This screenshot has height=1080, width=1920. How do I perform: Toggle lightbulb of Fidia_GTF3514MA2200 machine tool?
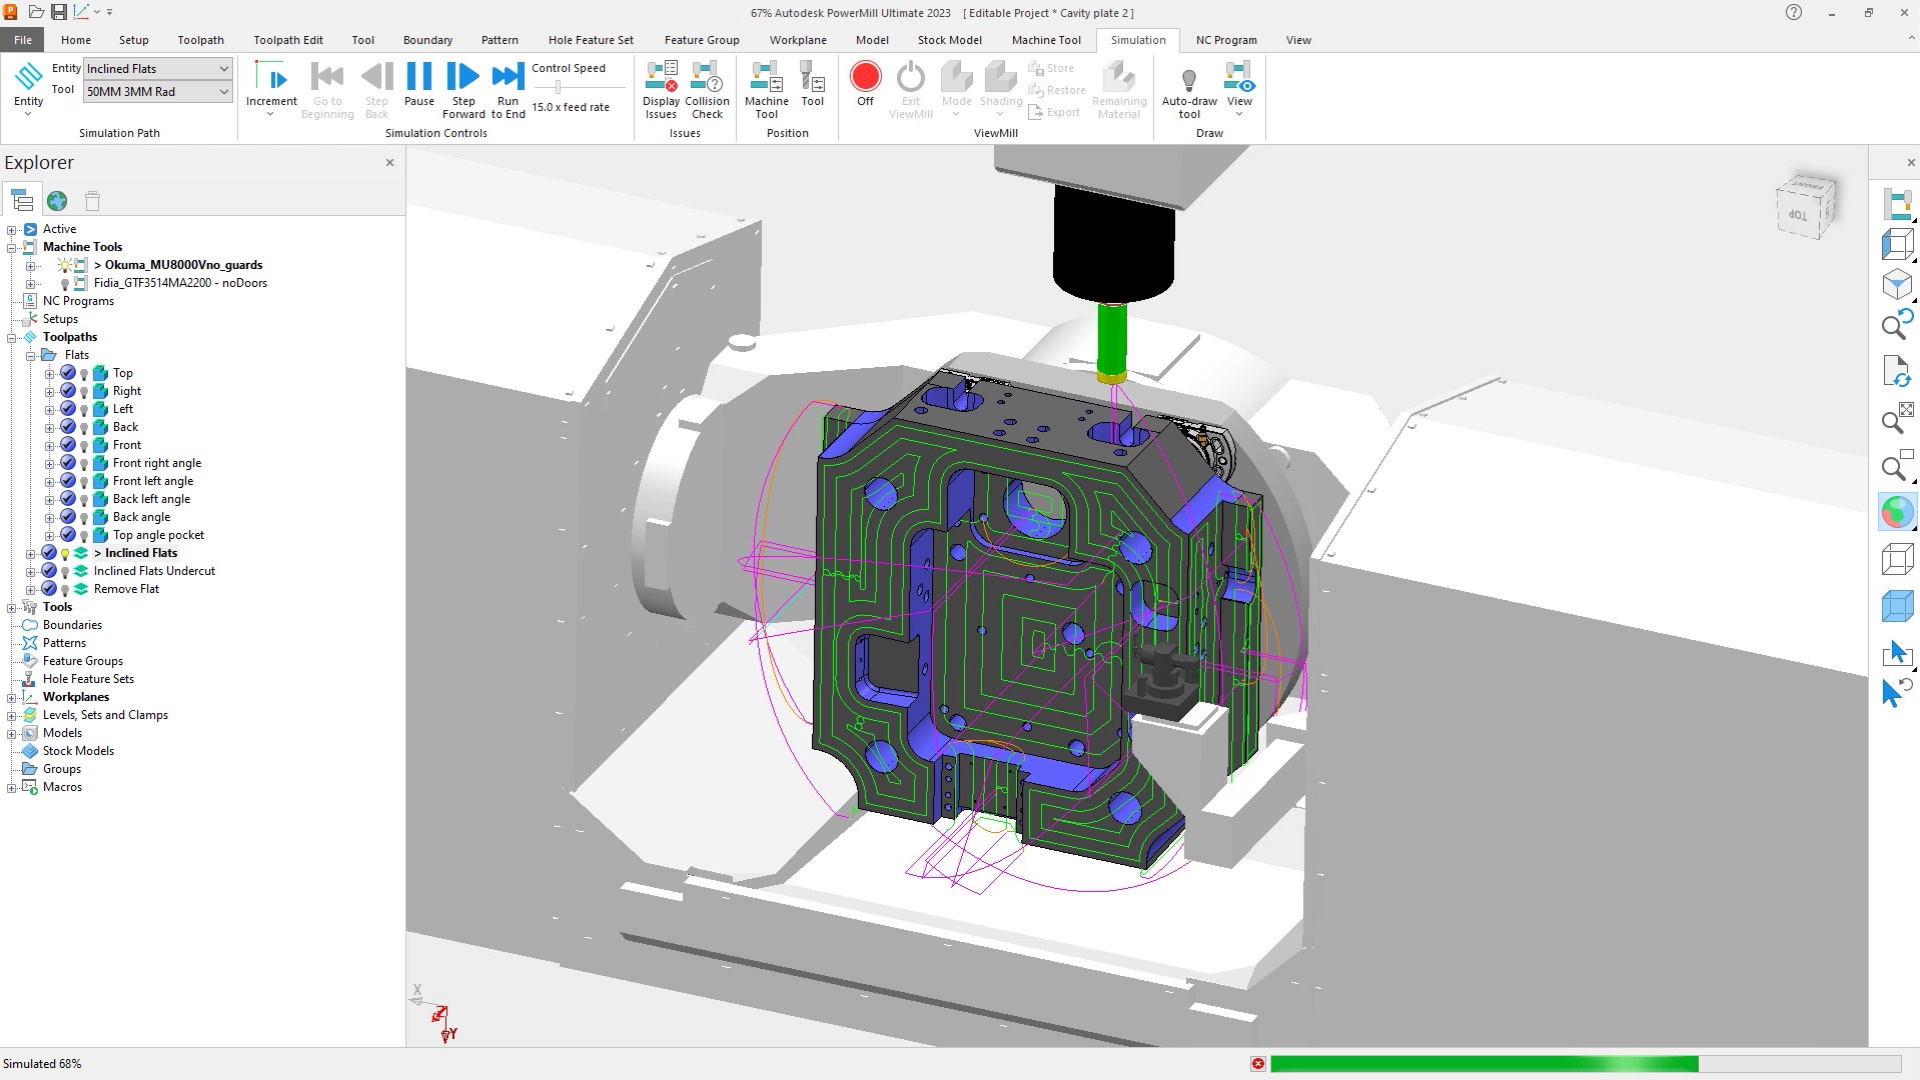coord(65,284)
